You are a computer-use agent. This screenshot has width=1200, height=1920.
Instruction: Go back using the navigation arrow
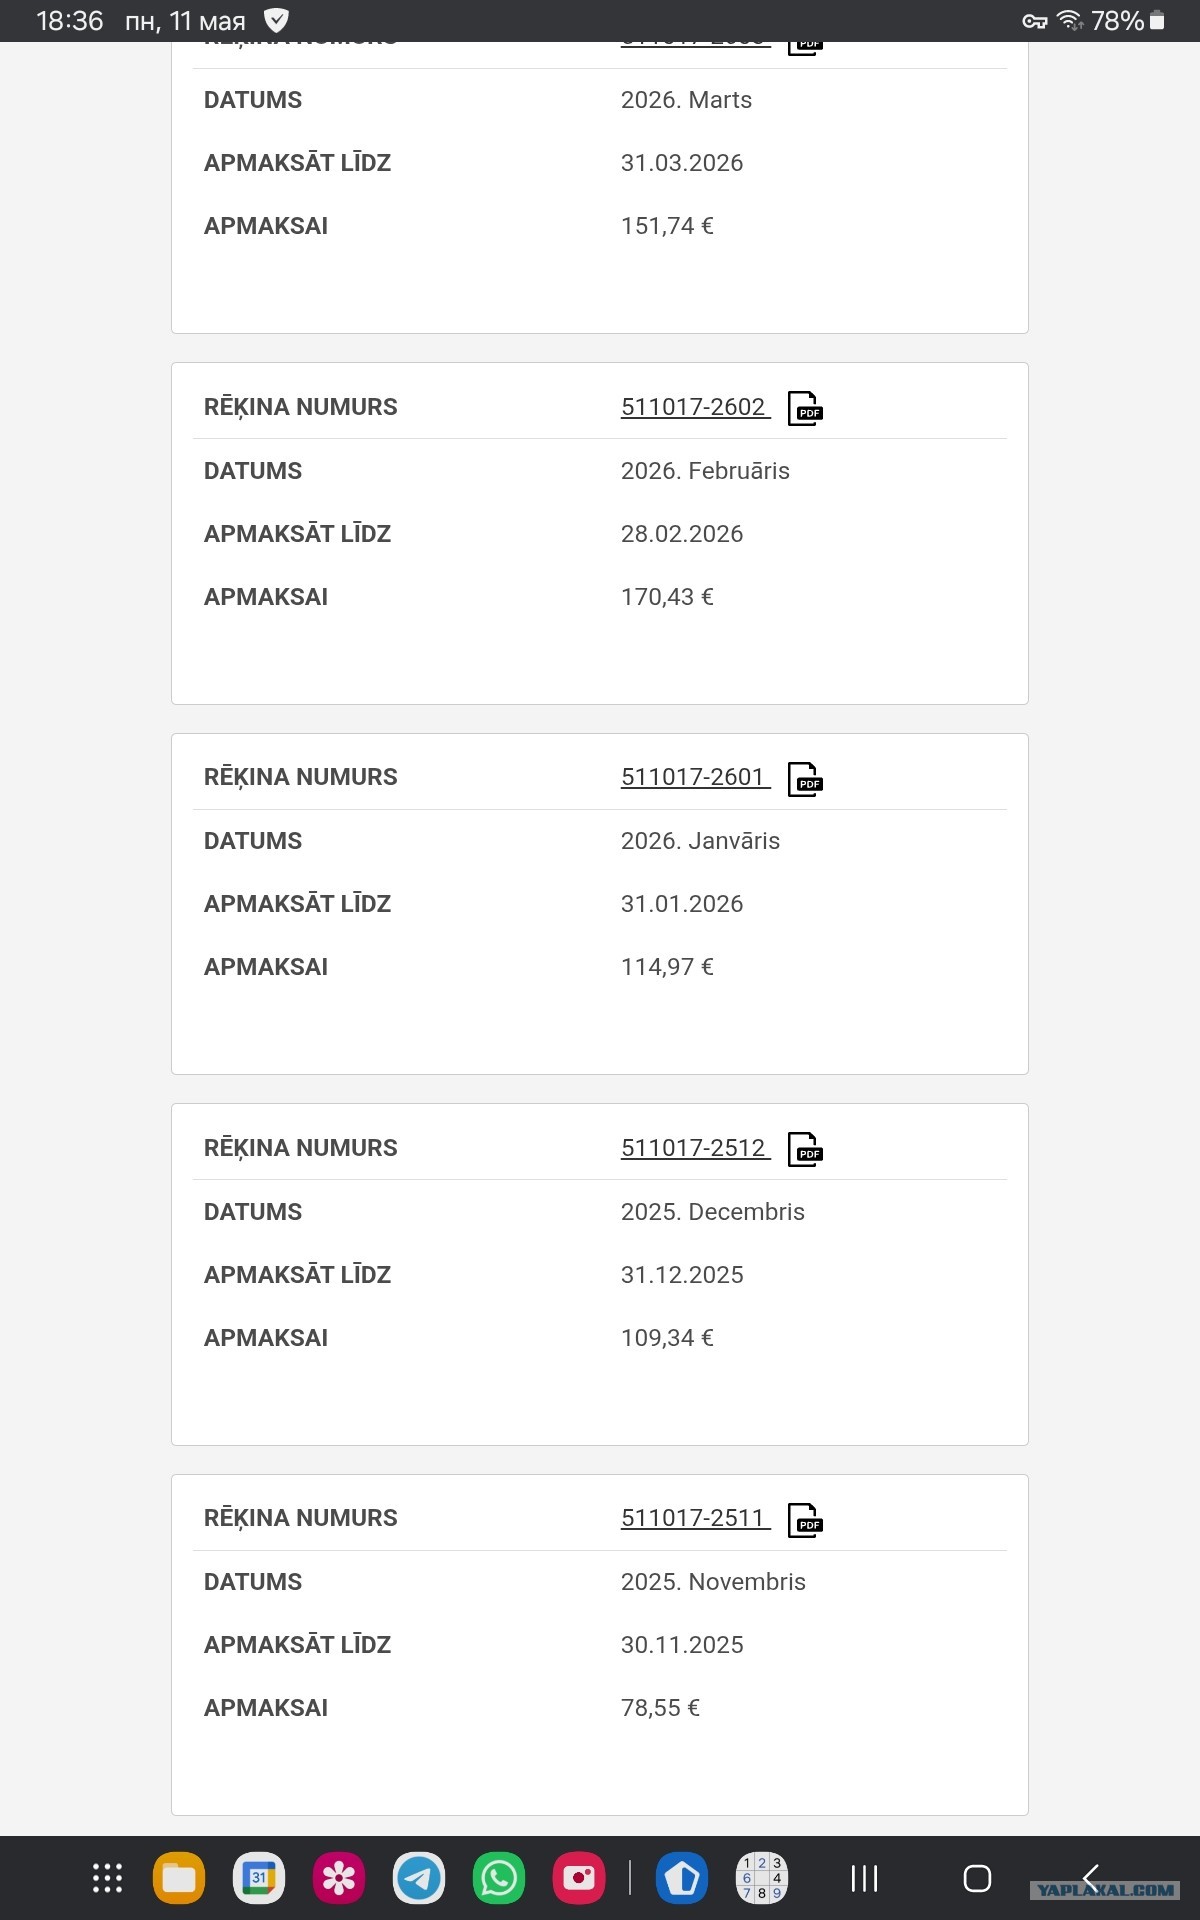pos(1090,1878)
